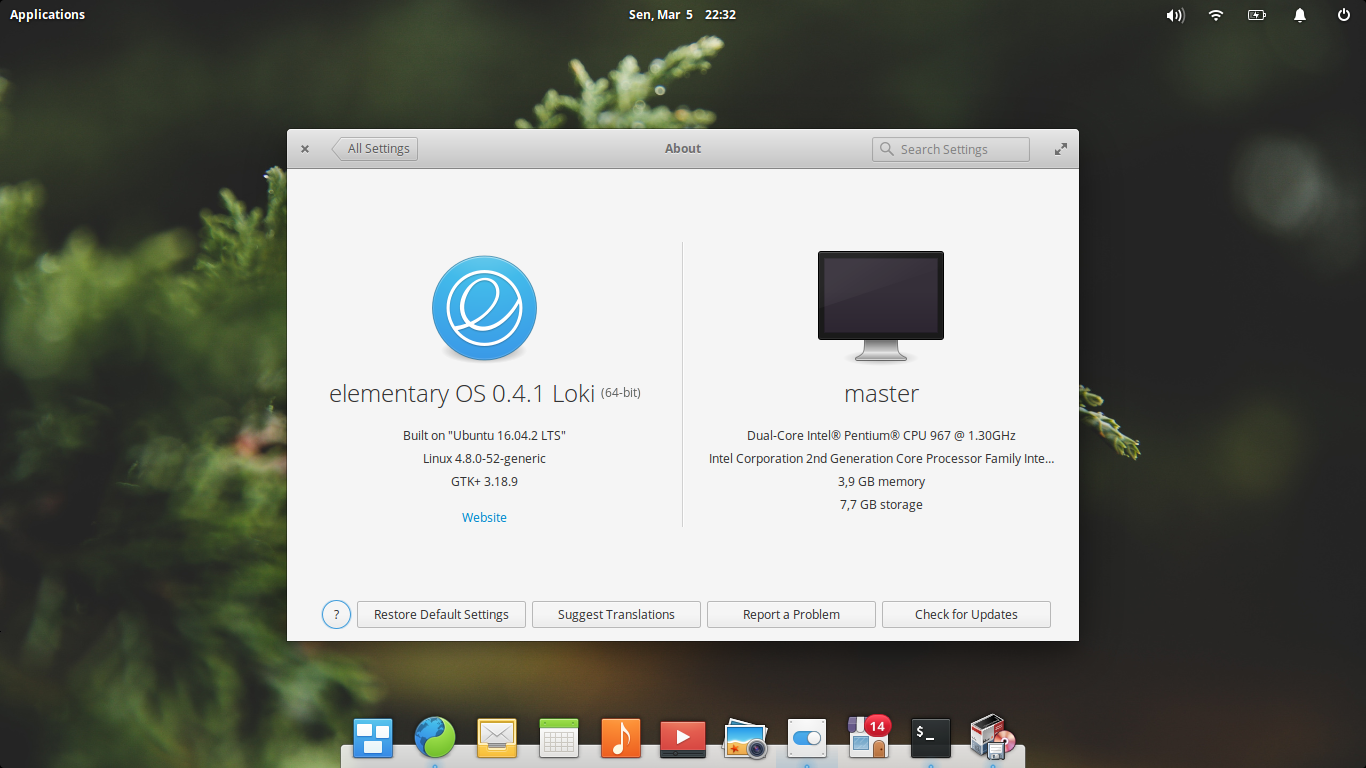1366x768 pixels.
Task: Open Terminal from the dock
Action: [929, 738]
